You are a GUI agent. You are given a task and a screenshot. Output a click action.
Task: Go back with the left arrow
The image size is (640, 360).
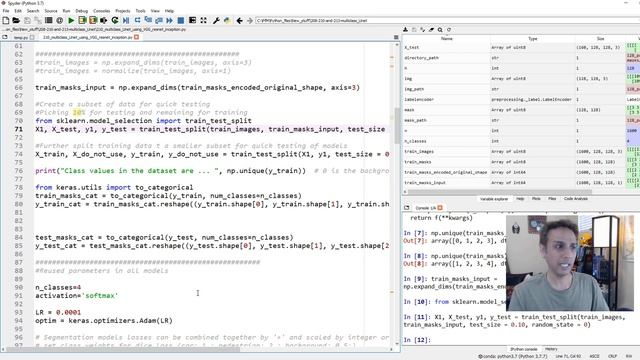[240, 20]
